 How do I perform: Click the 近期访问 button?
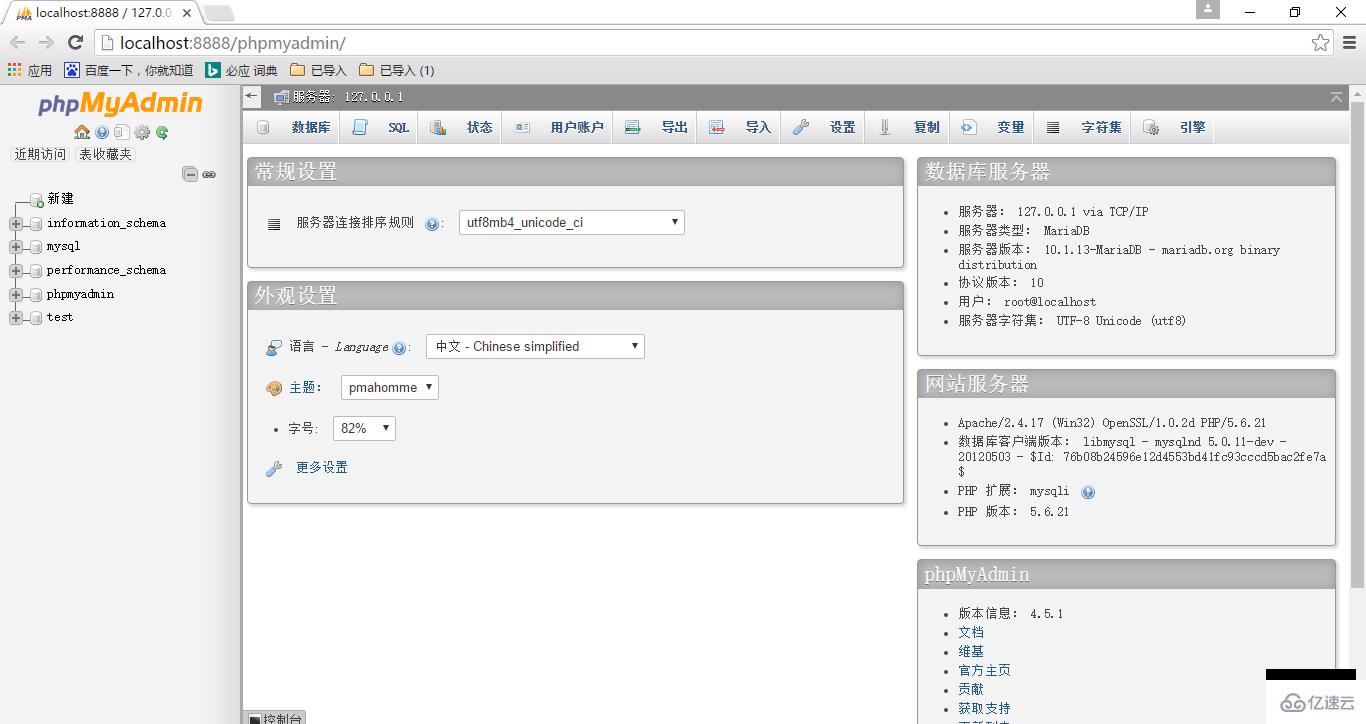point(40,154)
